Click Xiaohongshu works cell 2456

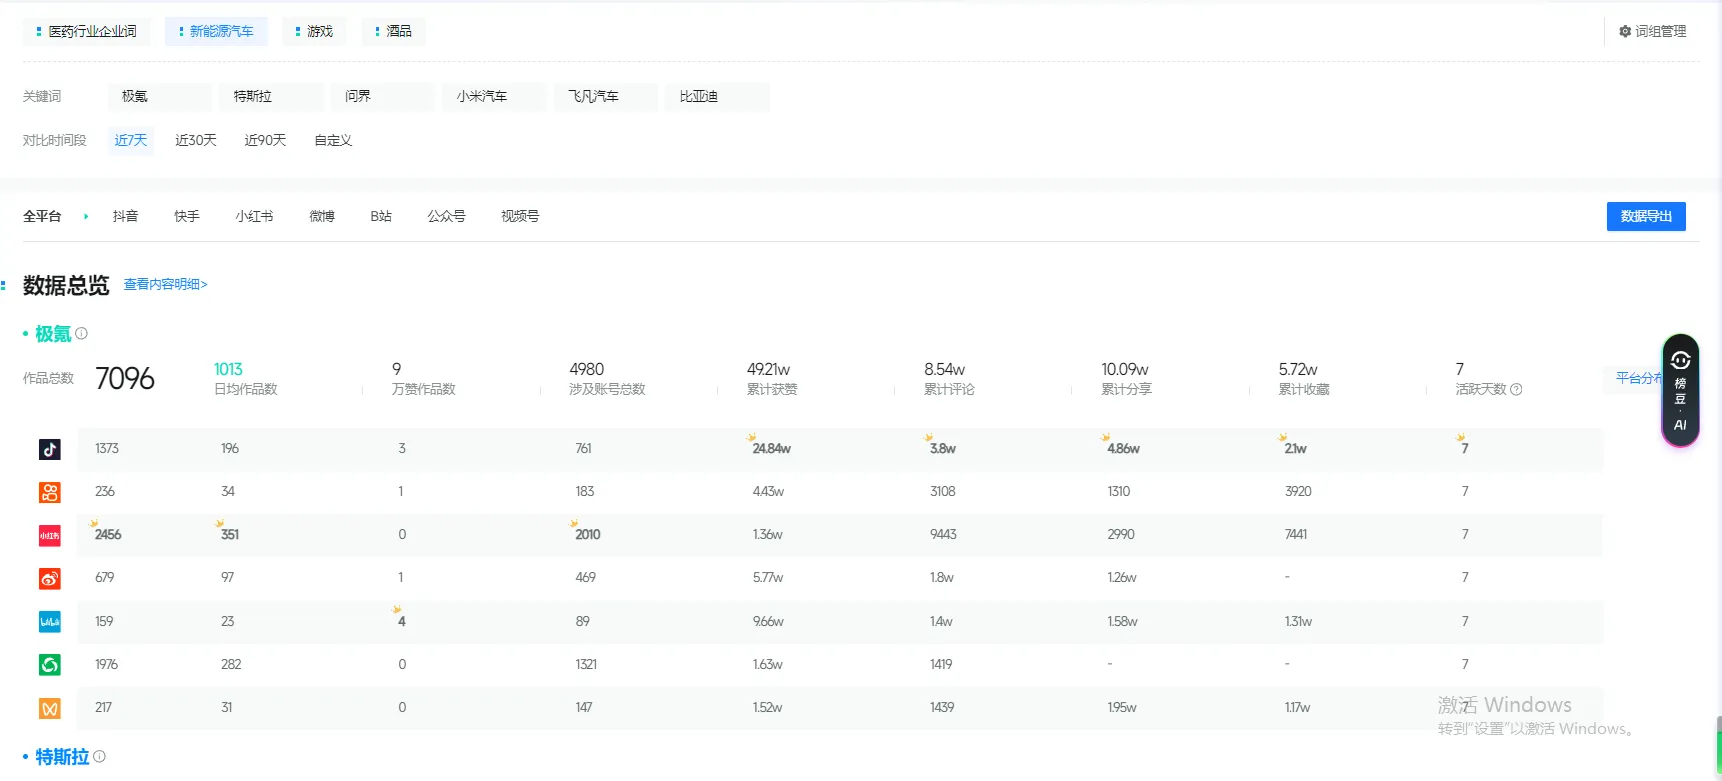pos(108,535)
